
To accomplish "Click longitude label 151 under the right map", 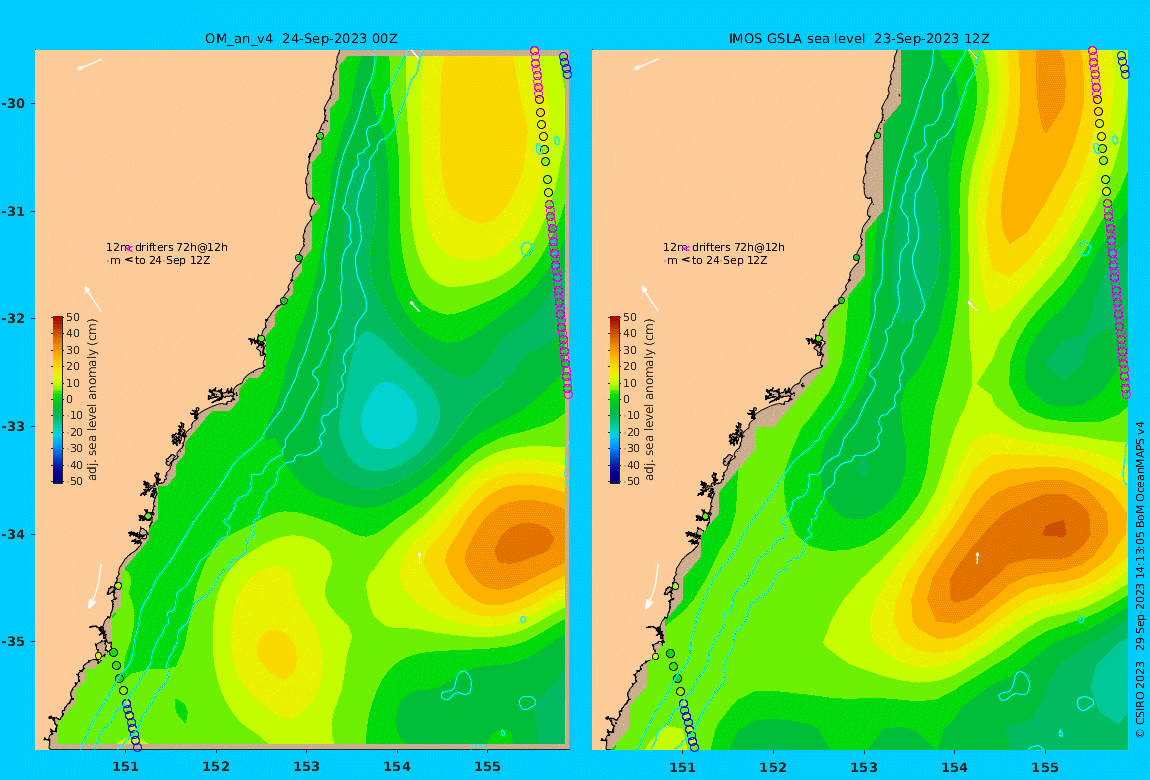I will [x=683, y=767].
